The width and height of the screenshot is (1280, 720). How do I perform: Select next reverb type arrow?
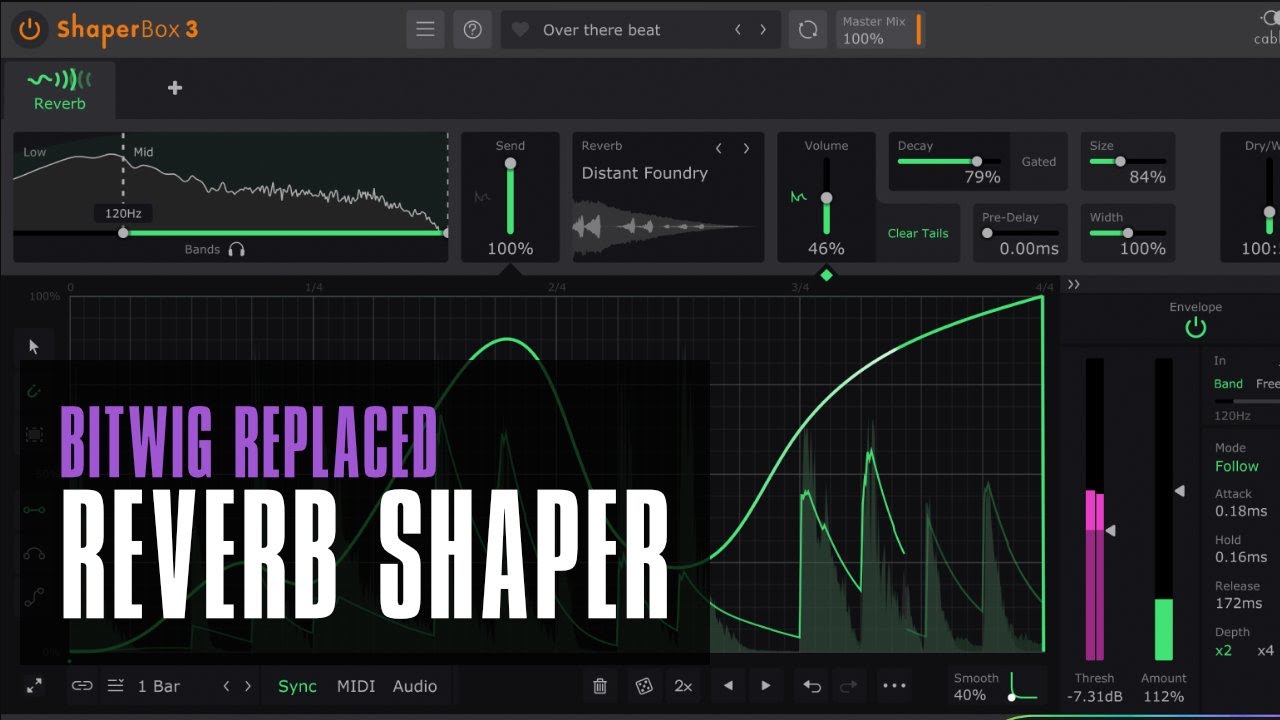point(746,148)
